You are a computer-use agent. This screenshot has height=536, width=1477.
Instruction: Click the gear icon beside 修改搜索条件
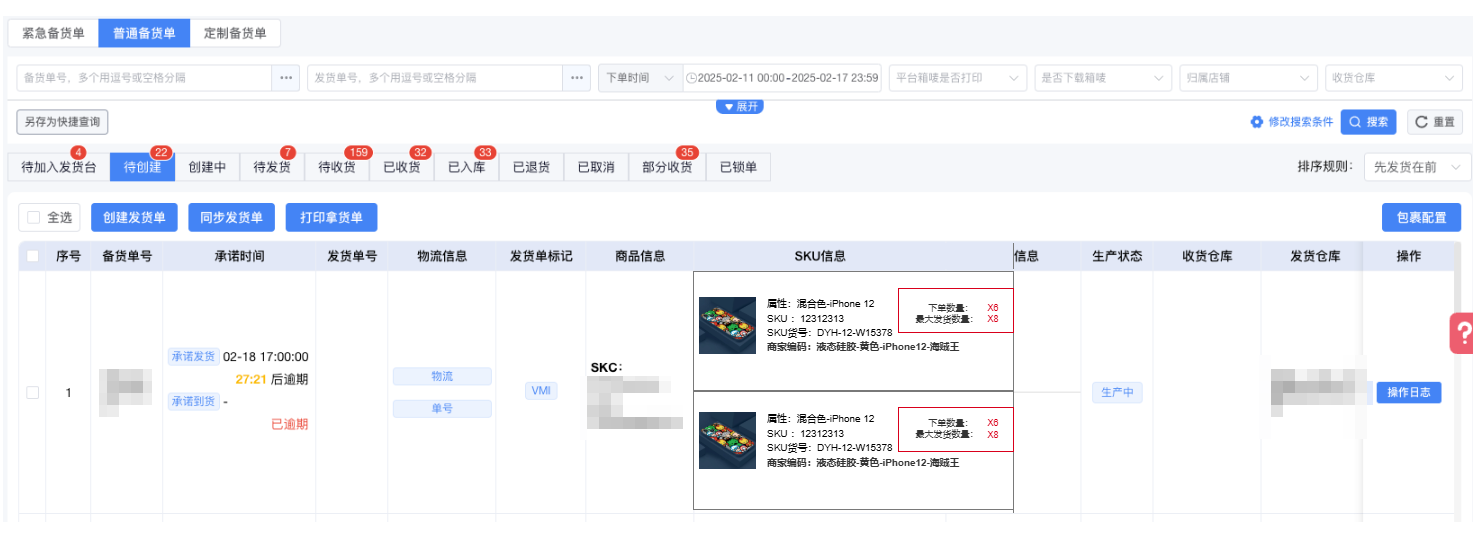[1257, 122]
